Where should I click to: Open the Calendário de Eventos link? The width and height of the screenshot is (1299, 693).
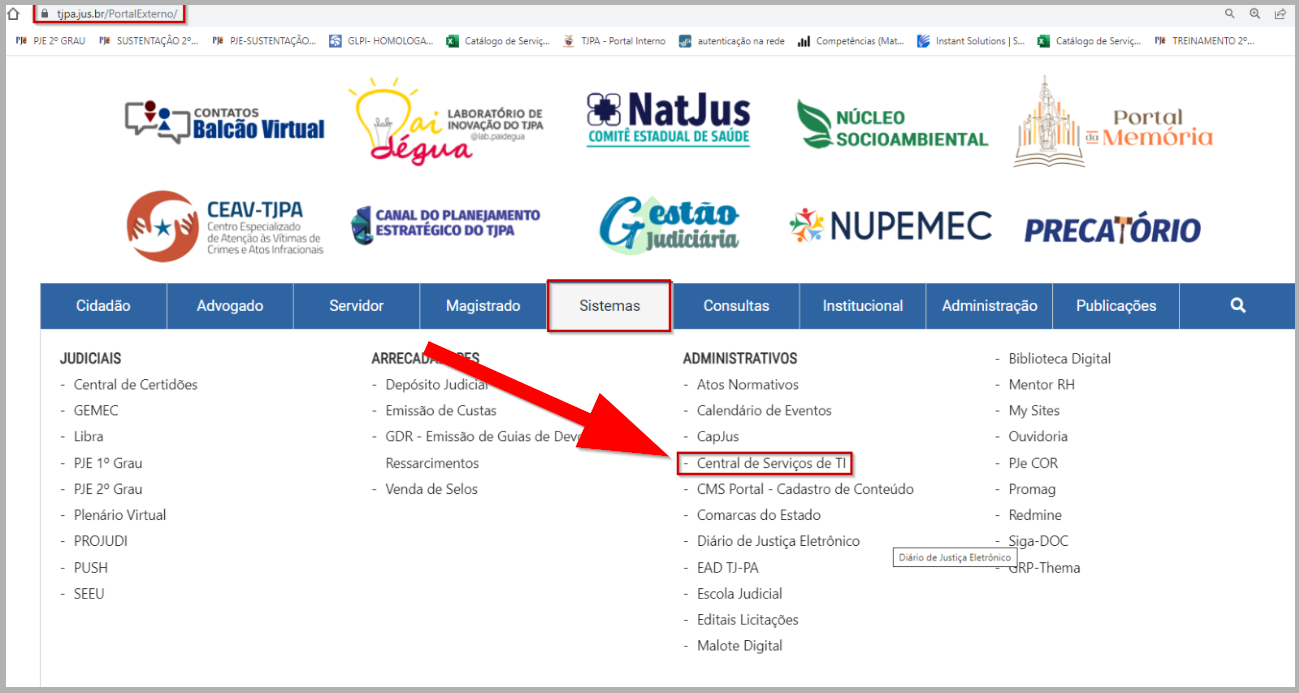click(x=764, y=411)
